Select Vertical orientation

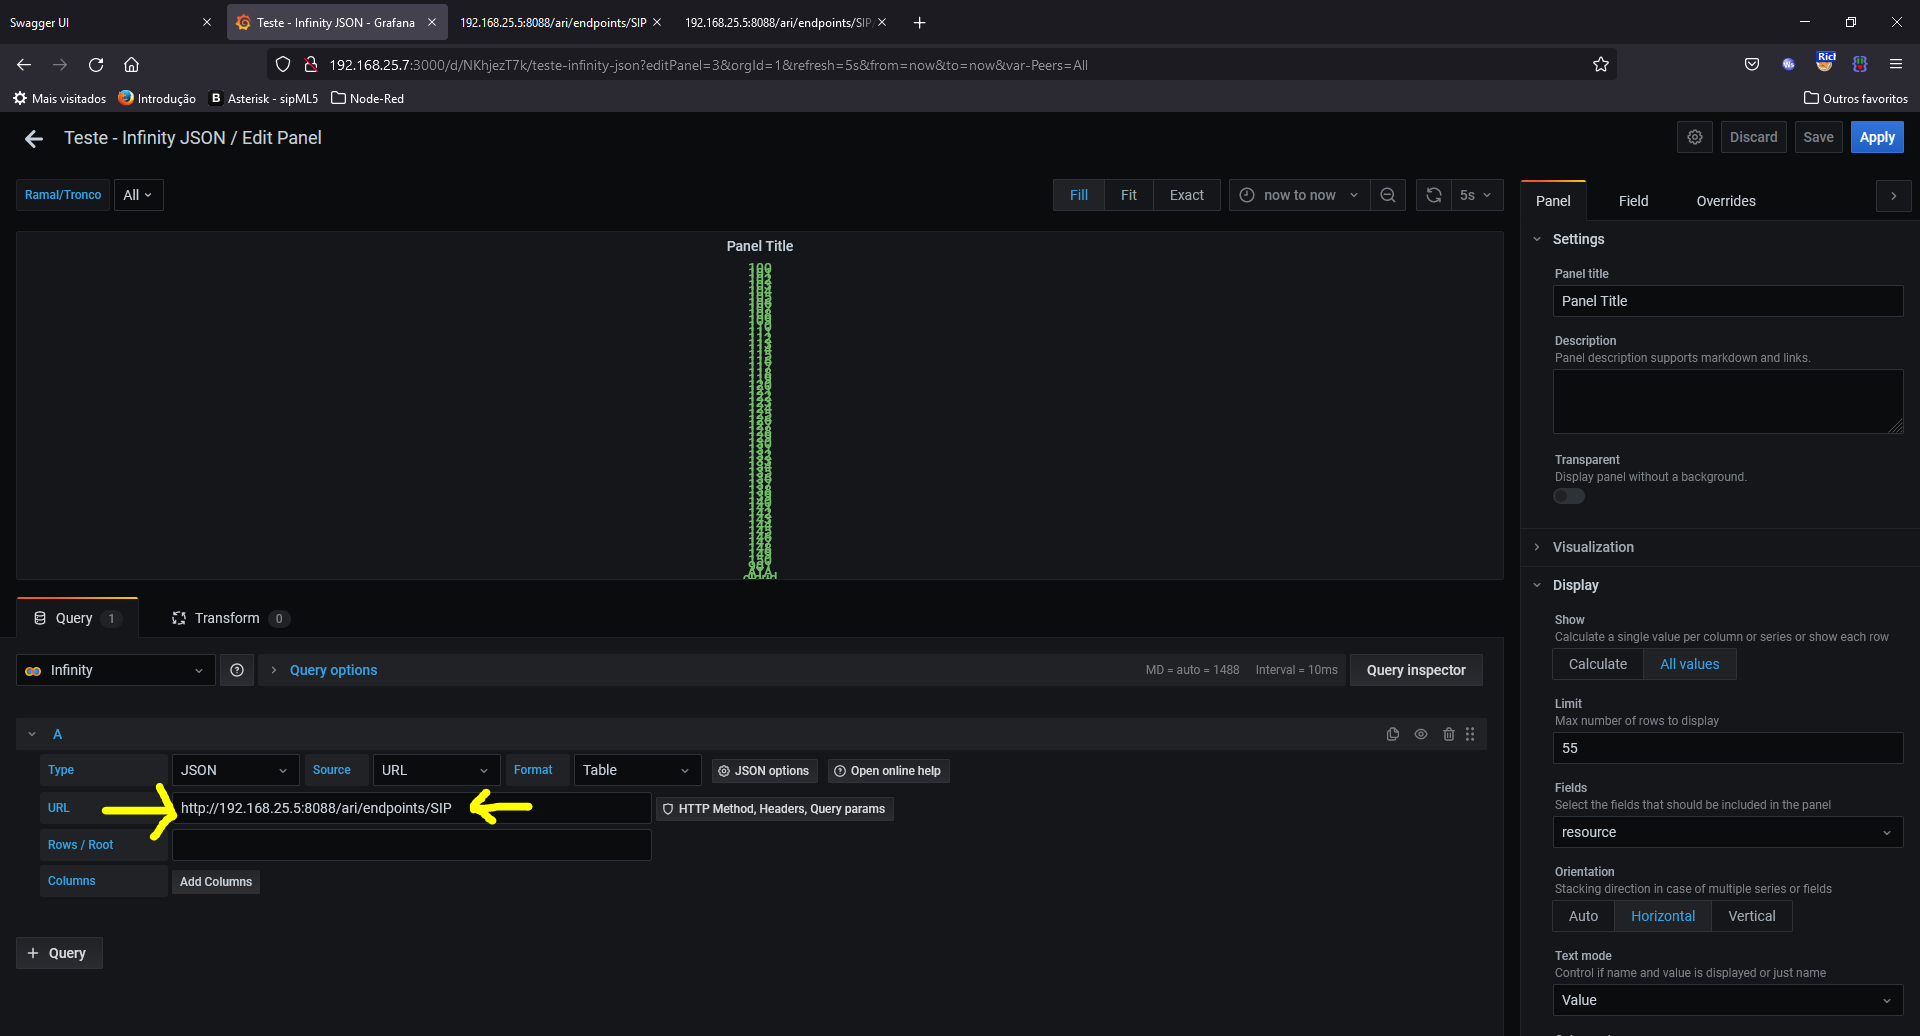point(1751,915)
